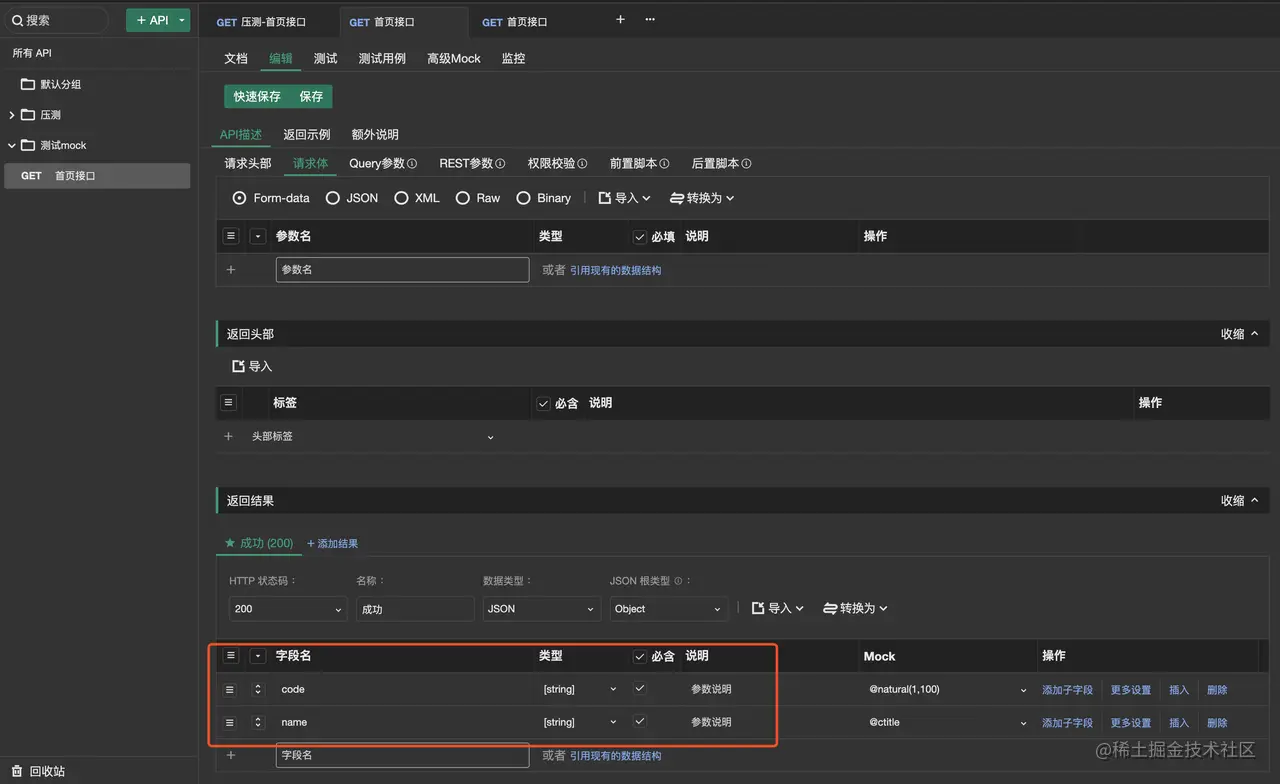
Task: Click the info icon beside 权限校验
Action: point(582,164)
